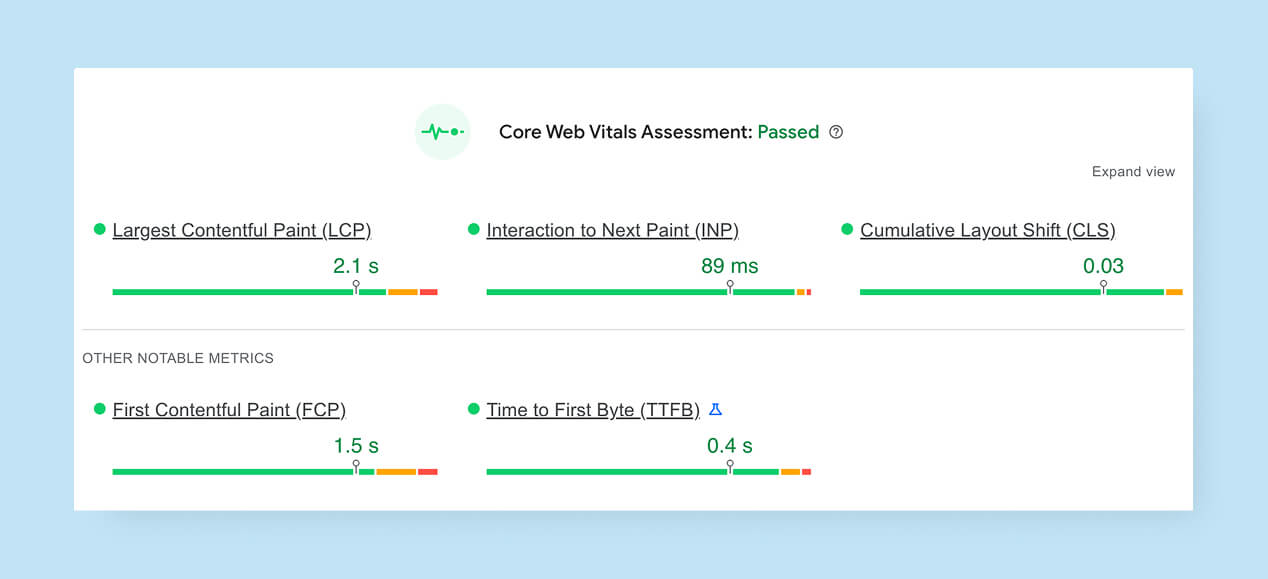Select the Other Notable Metrics heading
The image size is (1268, 579).
click(176, 358)
